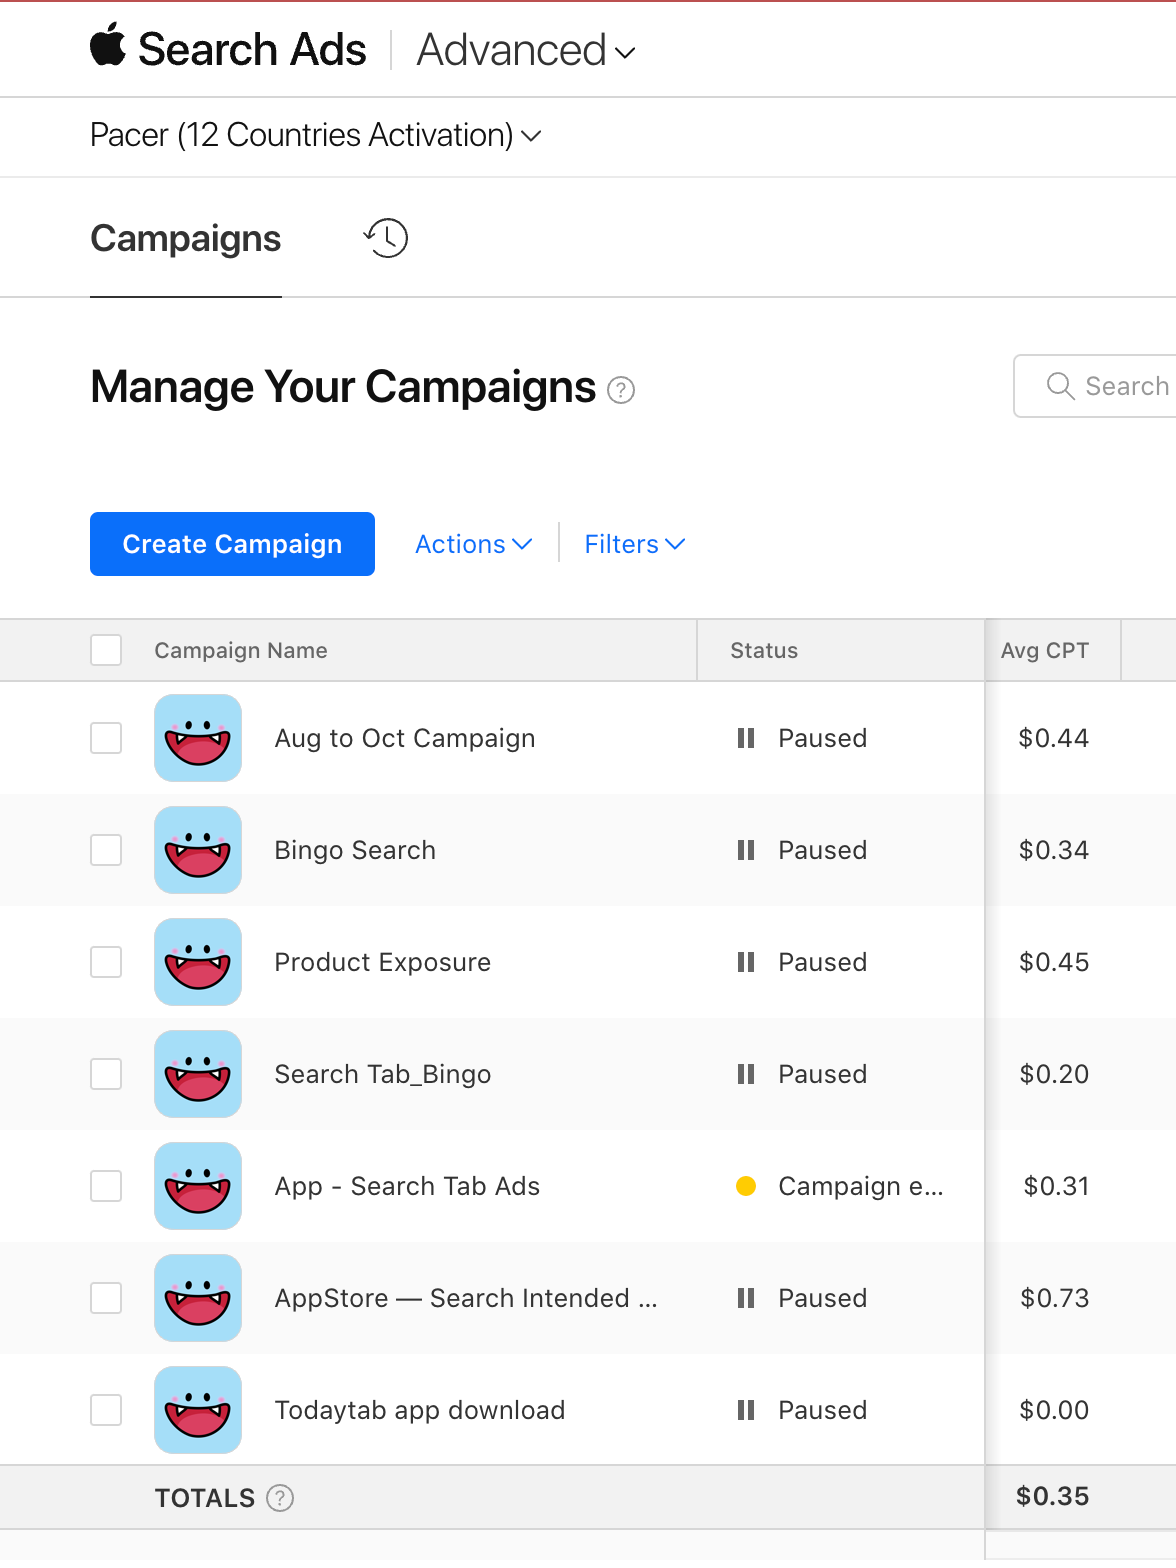
Task: Check the Bingo Search row checkbox
Action: point(106,850)
